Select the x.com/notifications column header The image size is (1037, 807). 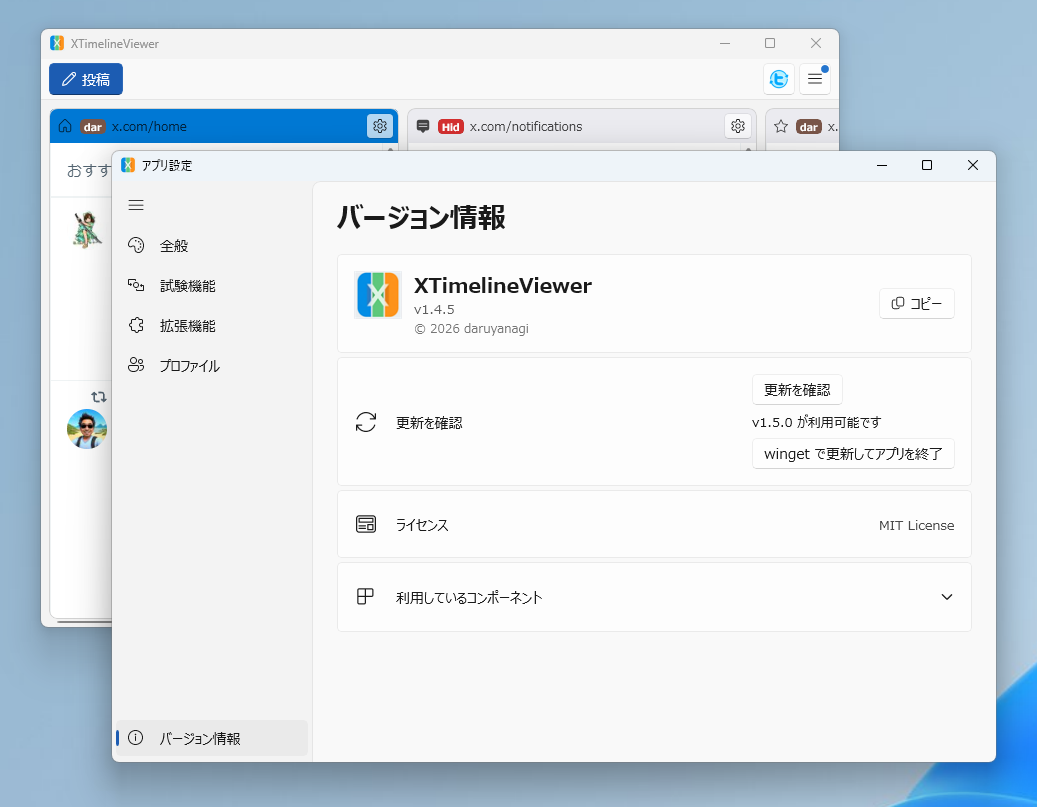[582, 126]
